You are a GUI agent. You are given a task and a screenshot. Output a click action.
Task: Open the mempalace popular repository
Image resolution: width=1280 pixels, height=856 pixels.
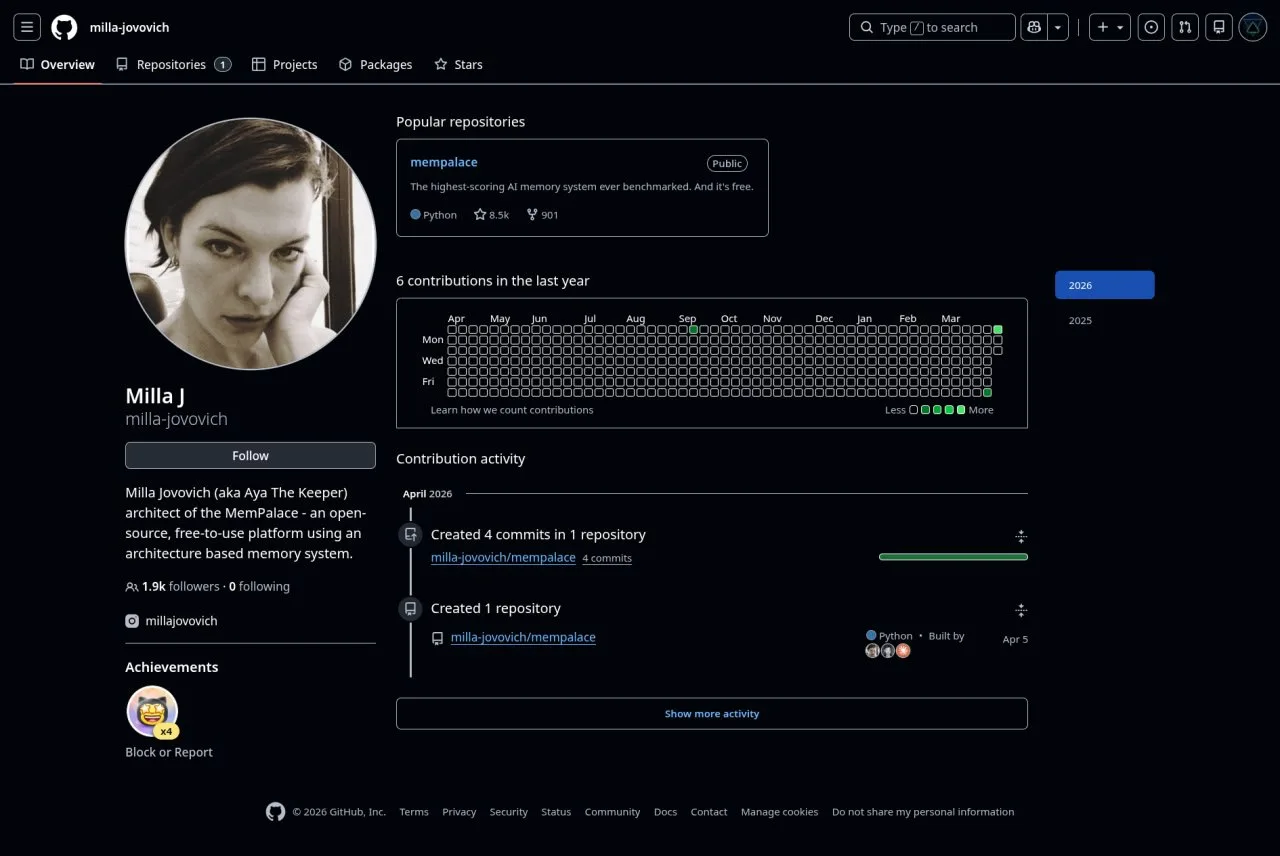tap(444, 162)
